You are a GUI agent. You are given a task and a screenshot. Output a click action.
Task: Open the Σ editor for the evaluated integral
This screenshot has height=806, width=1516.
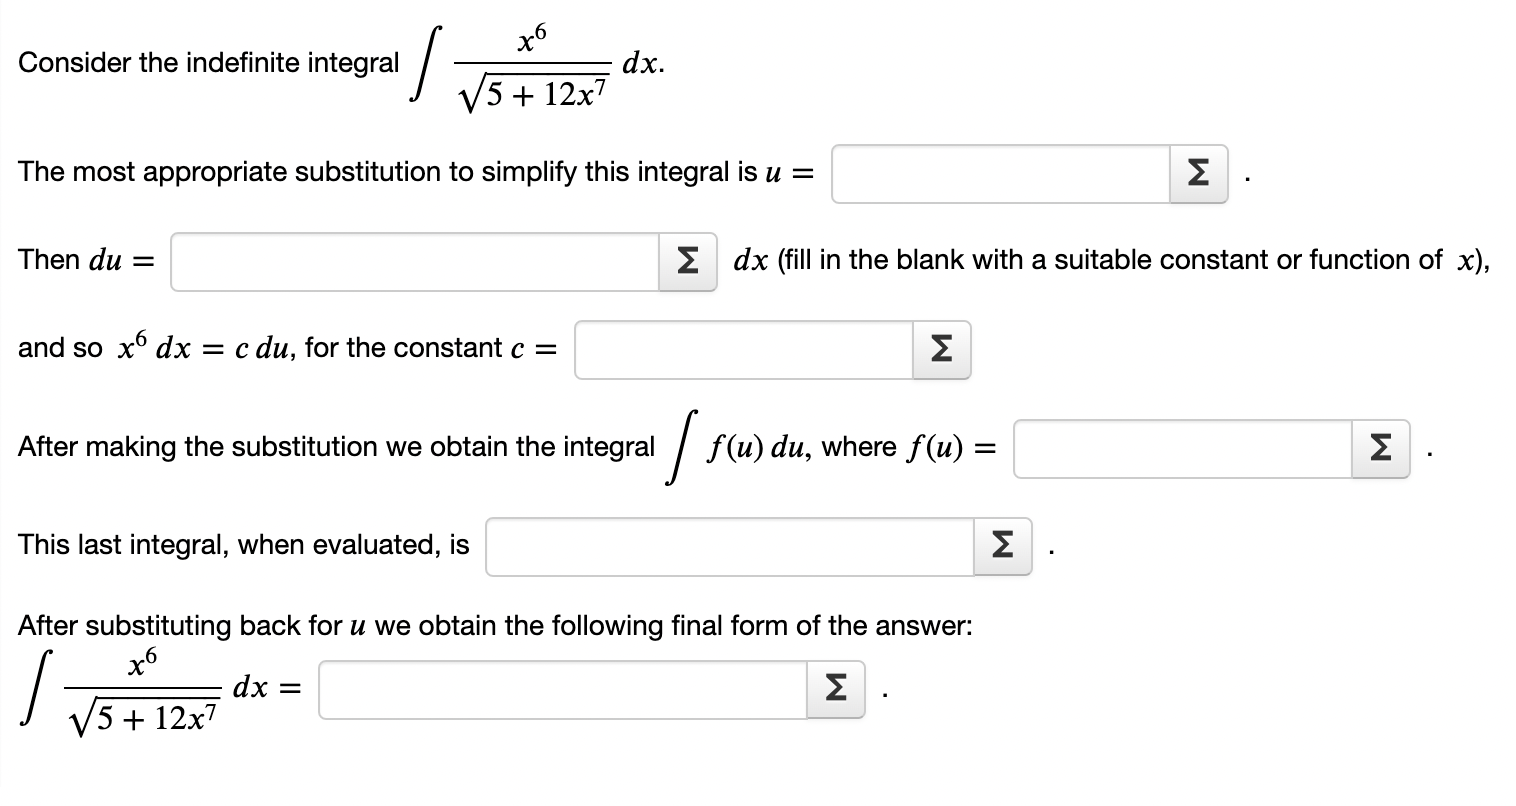click(1001, 546)
